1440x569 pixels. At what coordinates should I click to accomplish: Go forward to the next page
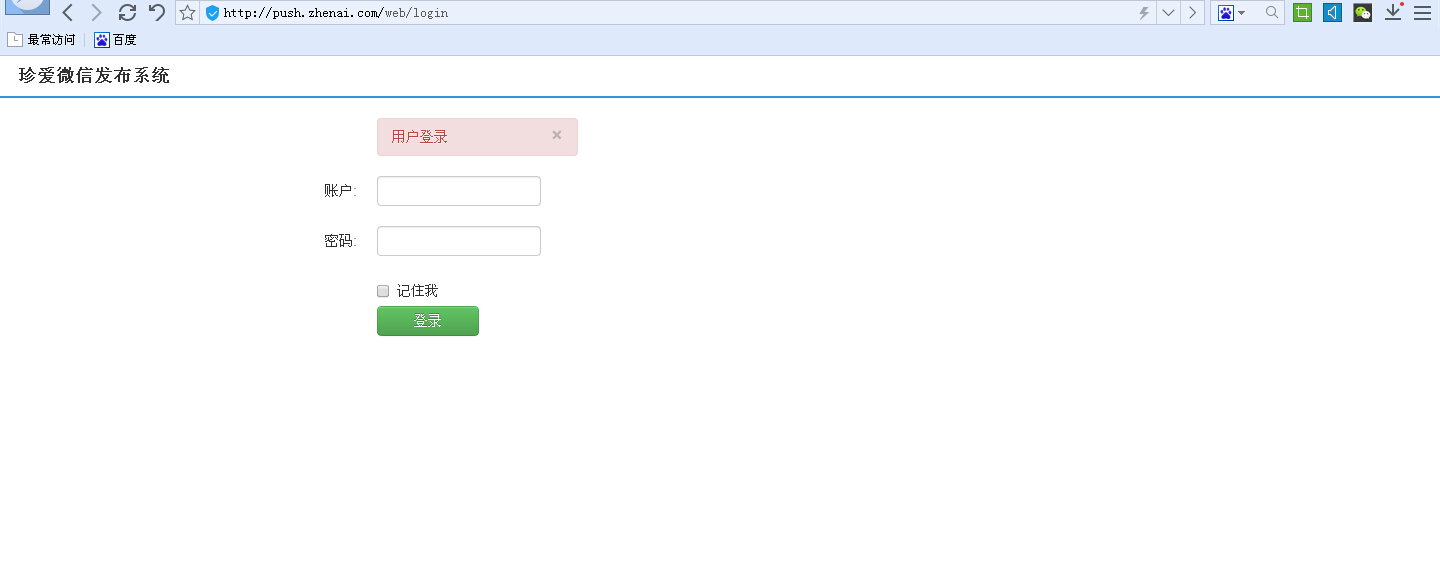click(x=96, y=13)
